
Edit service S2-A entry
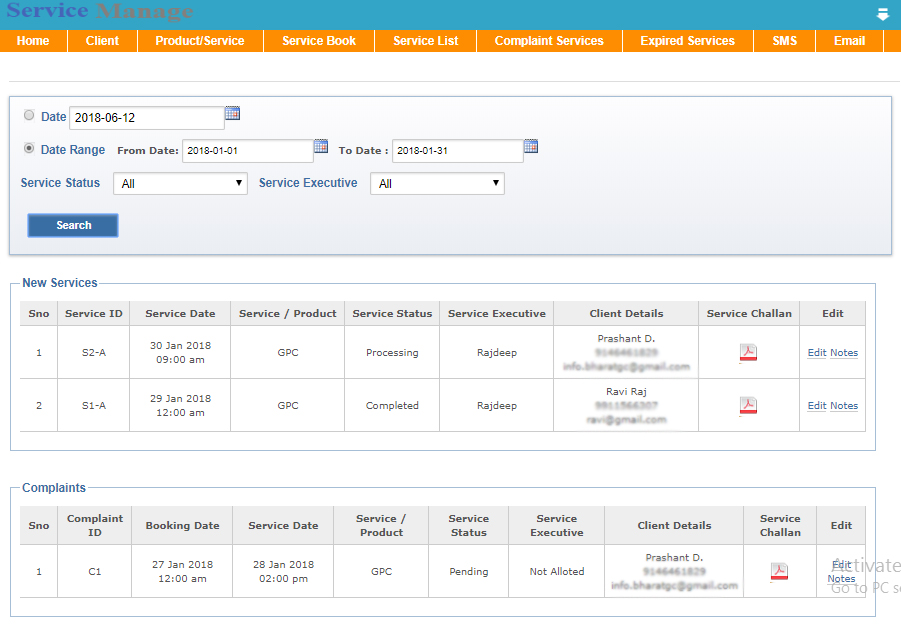tap(817, 353)
